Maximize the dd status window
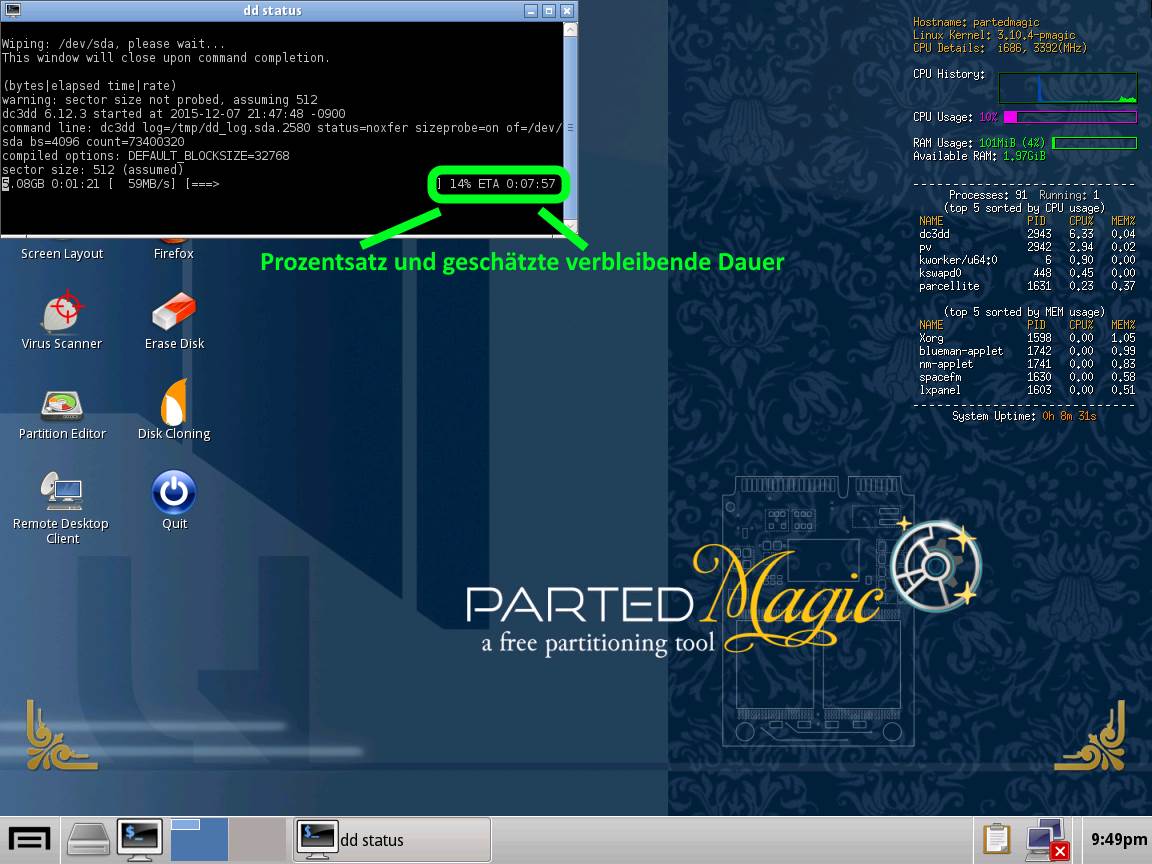Image resolution: width=1152 pixels, height=864 pixels. click(x=549, y=10)
